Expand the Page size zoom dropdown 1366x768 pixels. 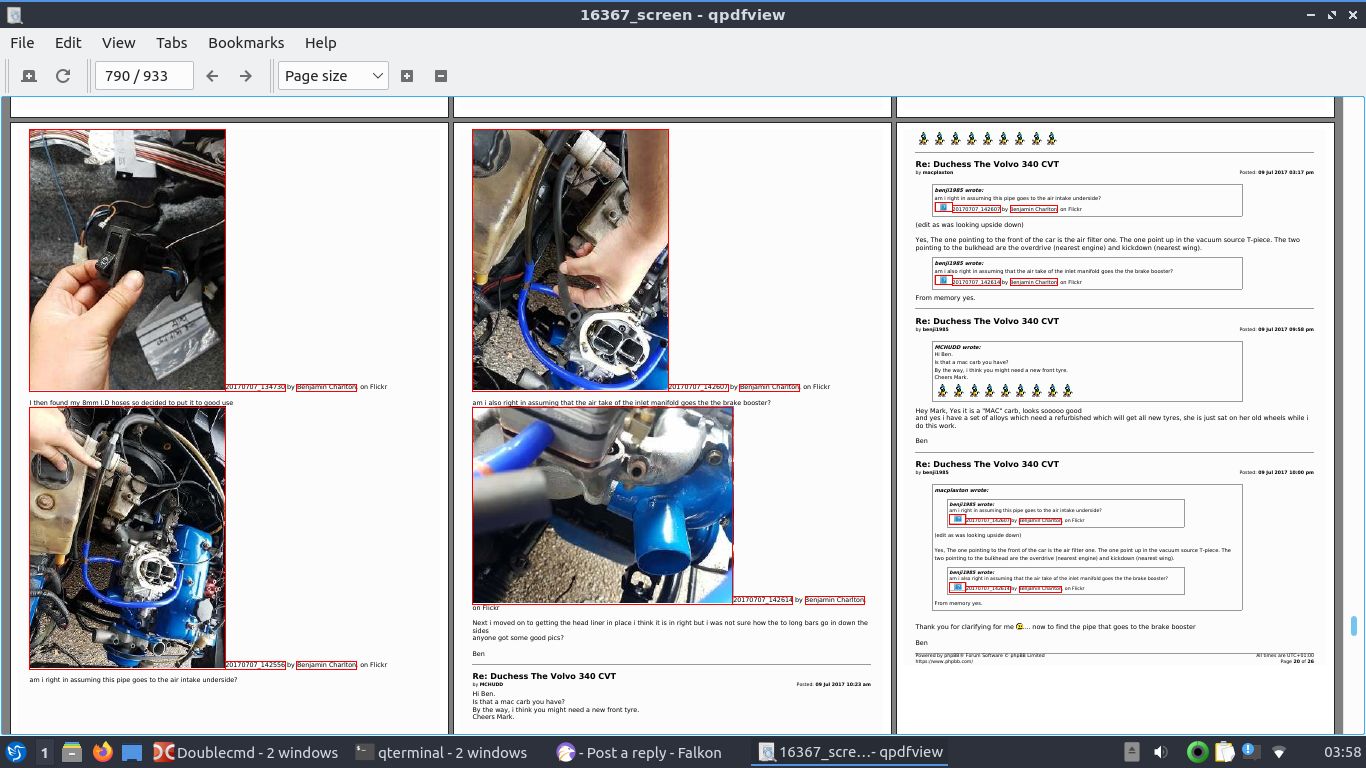333,76
